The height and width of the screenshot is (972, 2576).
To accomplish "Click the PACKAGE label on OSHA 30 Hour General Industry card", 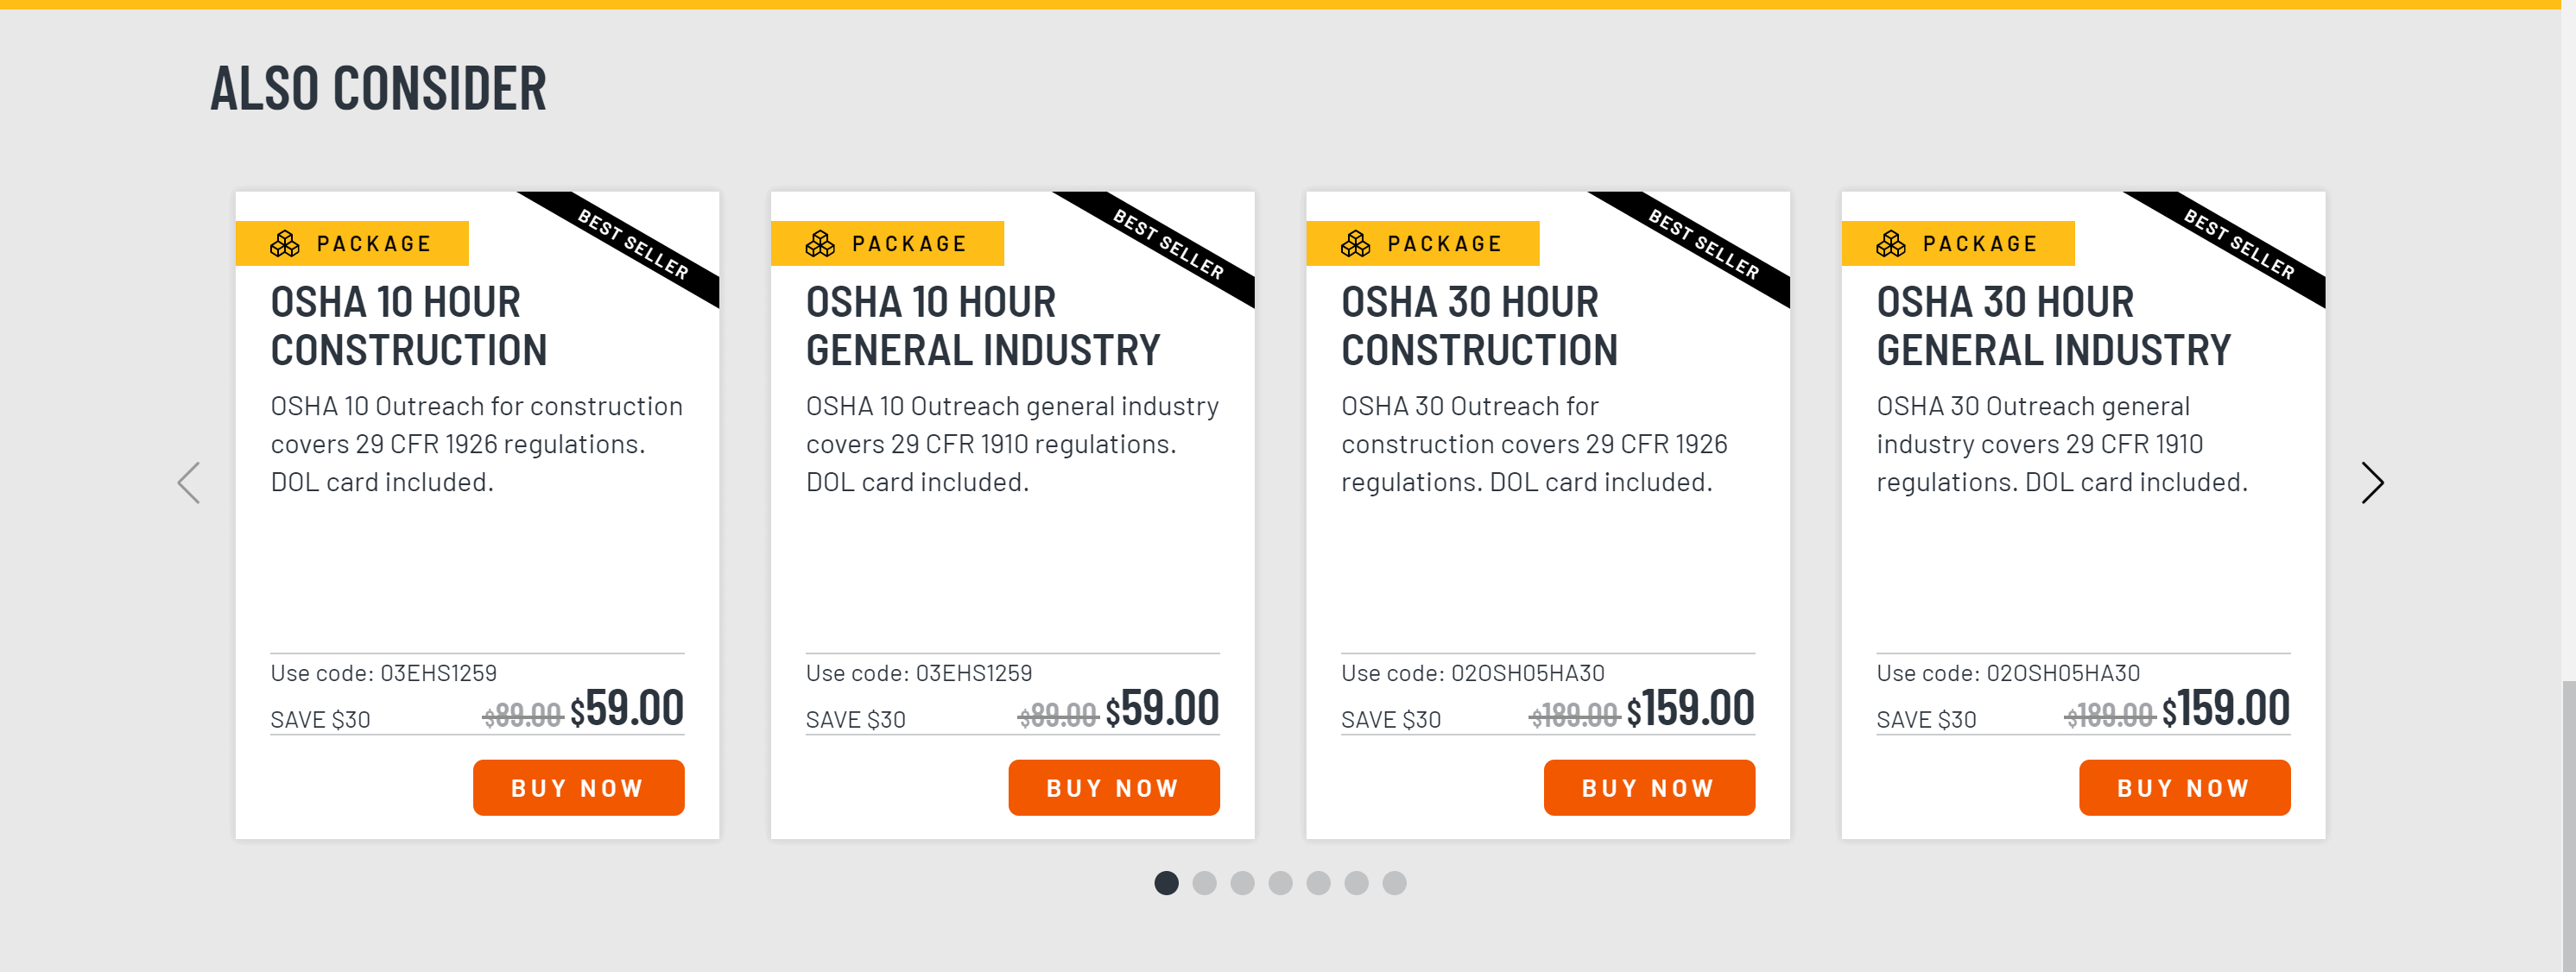I will click(1979, 244).
